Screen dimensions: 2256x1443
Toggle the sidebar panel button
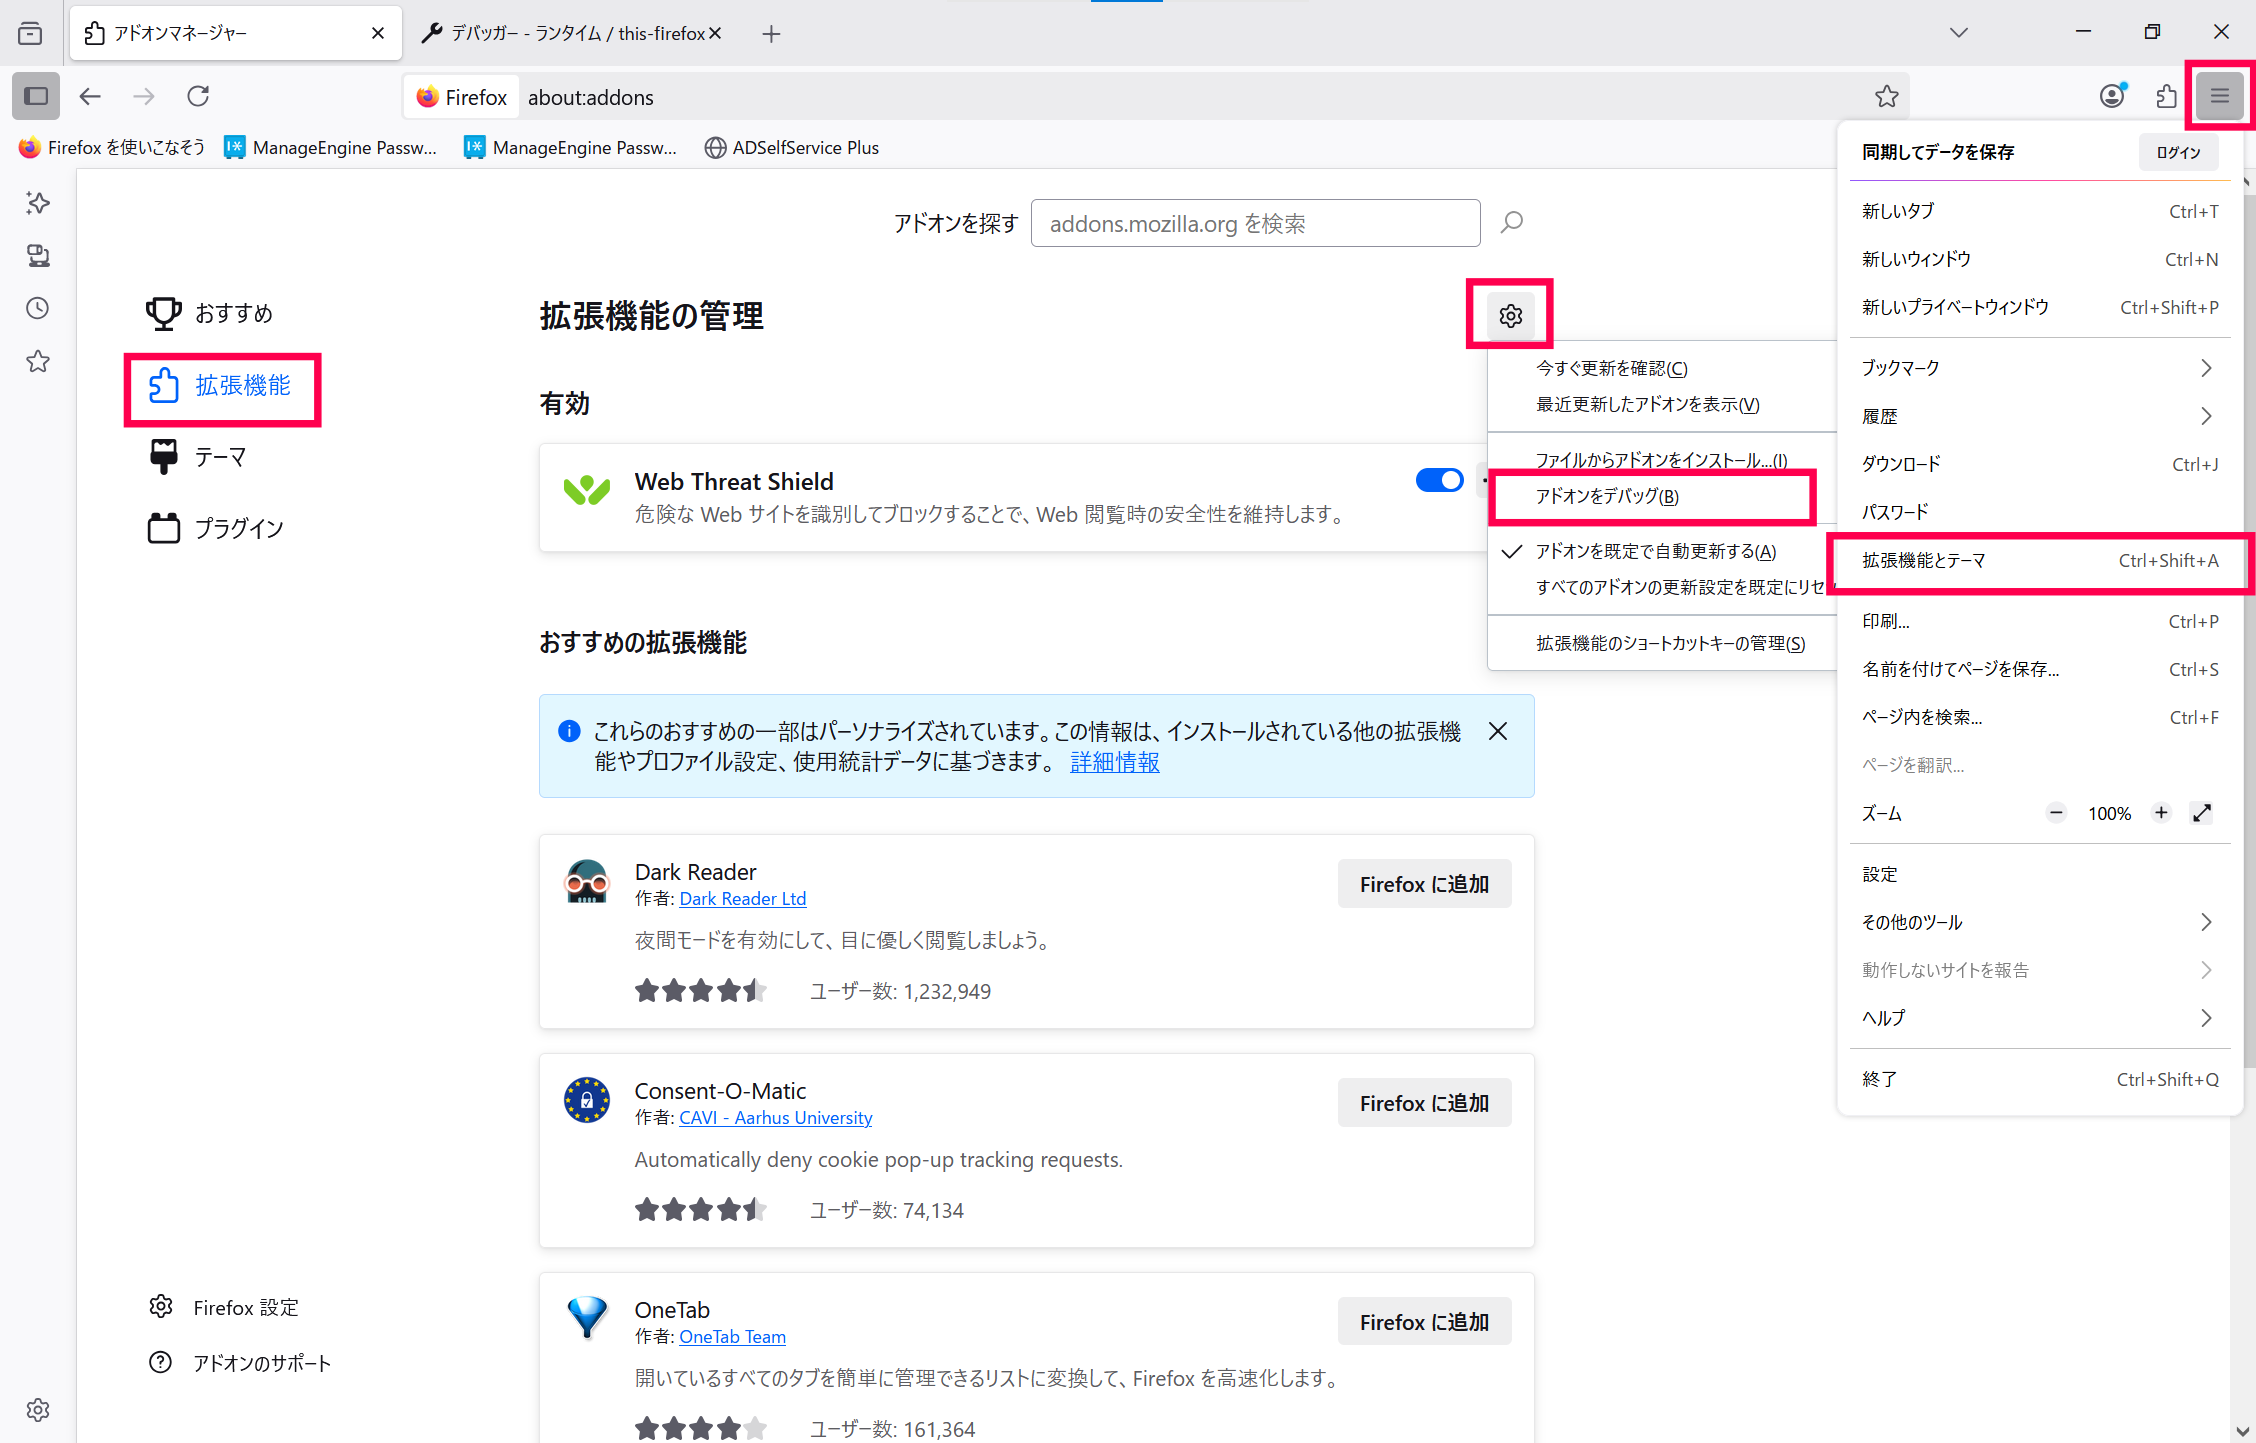click(36, 96)
